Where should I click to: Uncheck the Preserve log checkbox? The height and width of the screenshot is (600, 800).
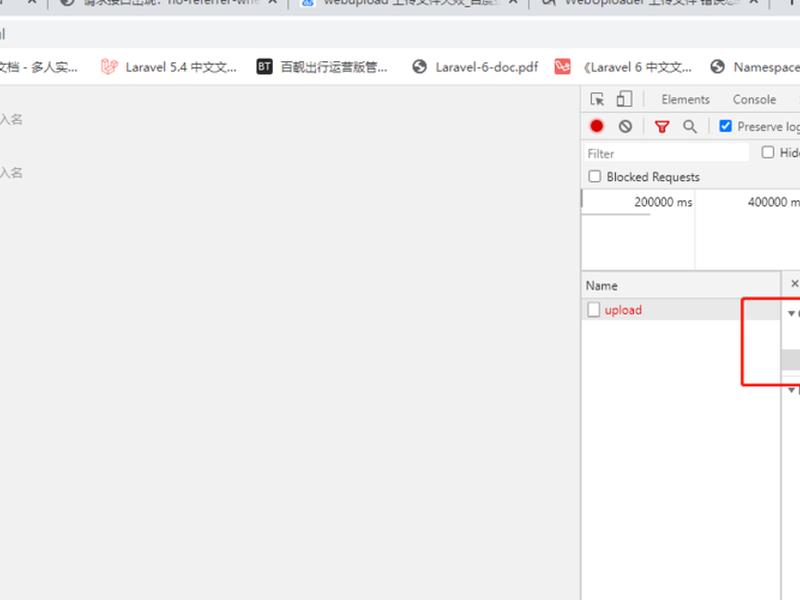[725, 126]
